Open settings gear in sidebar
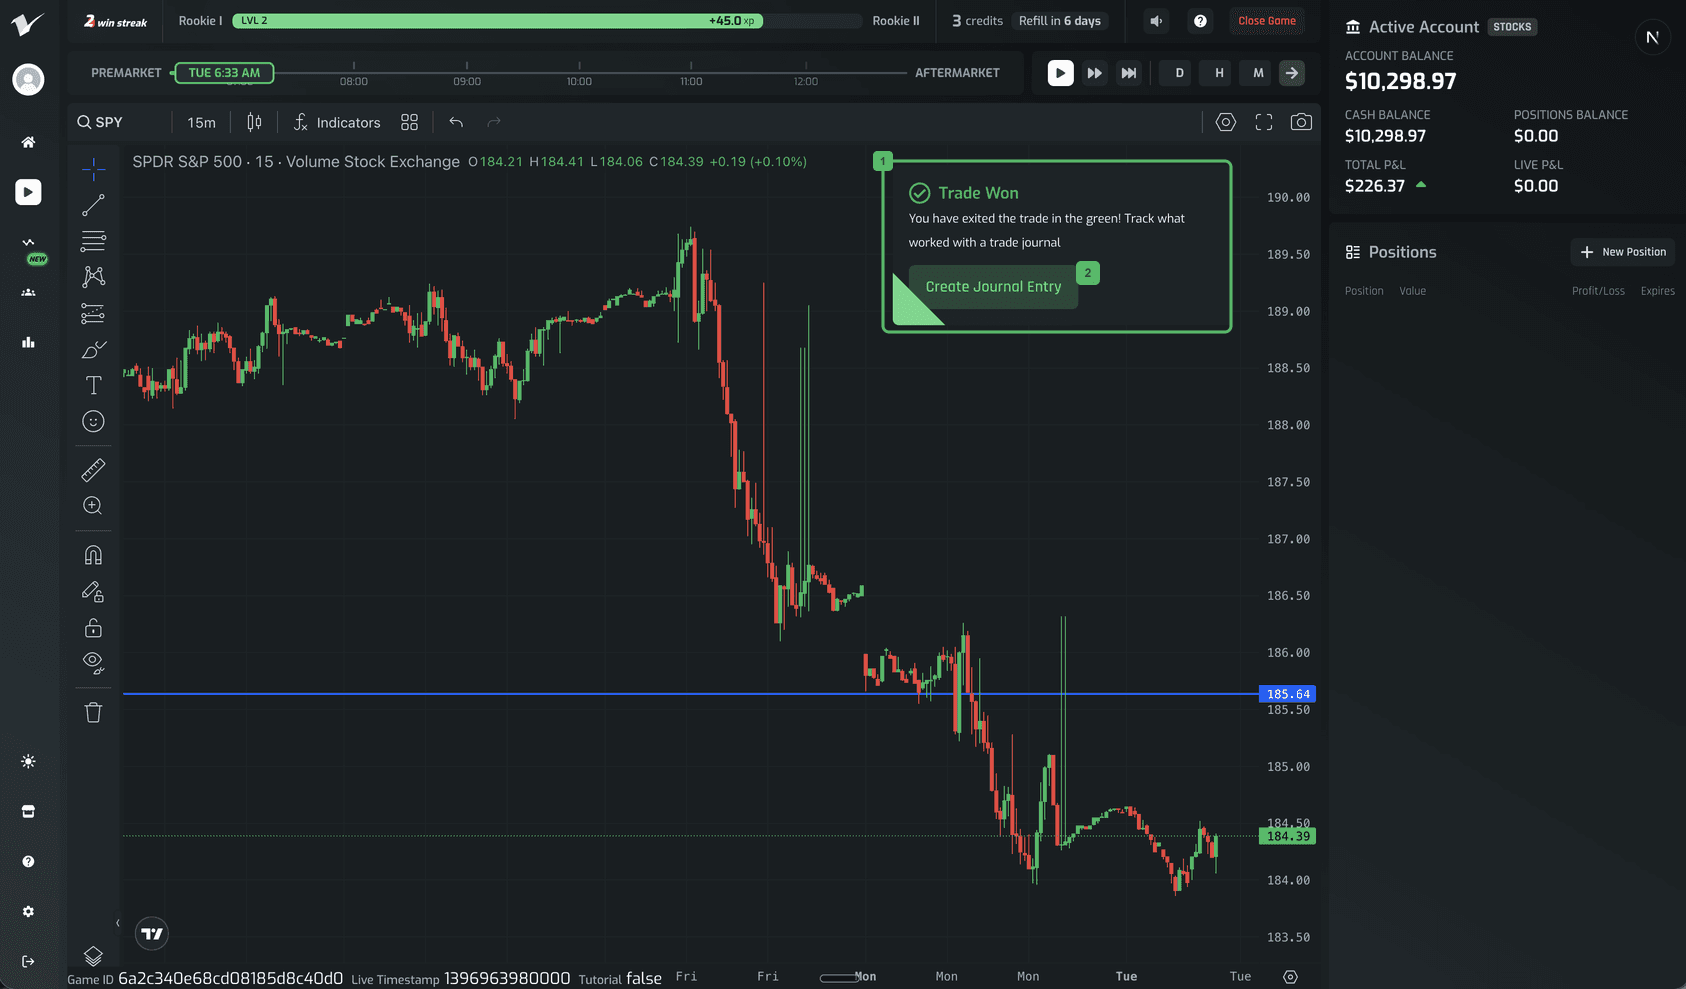Screen dimensions: 1686x989 point(28,912)
